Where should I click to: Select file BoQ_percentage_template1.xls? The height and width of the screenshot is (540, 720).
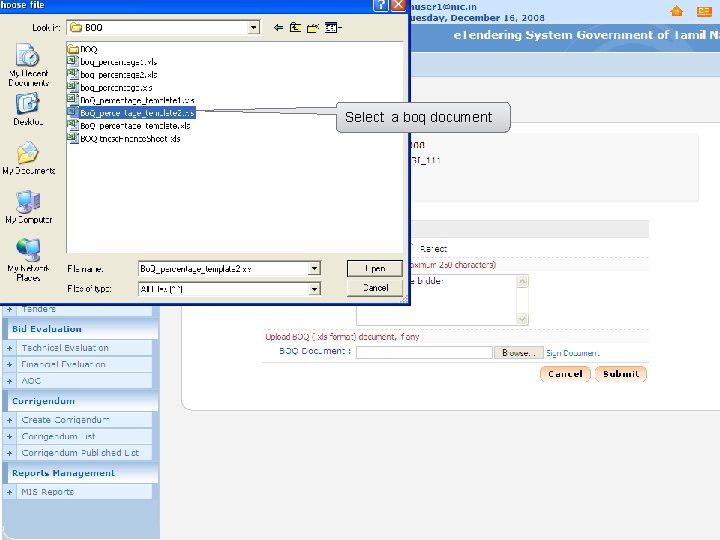pyautogui.click(x=131, y=100)
